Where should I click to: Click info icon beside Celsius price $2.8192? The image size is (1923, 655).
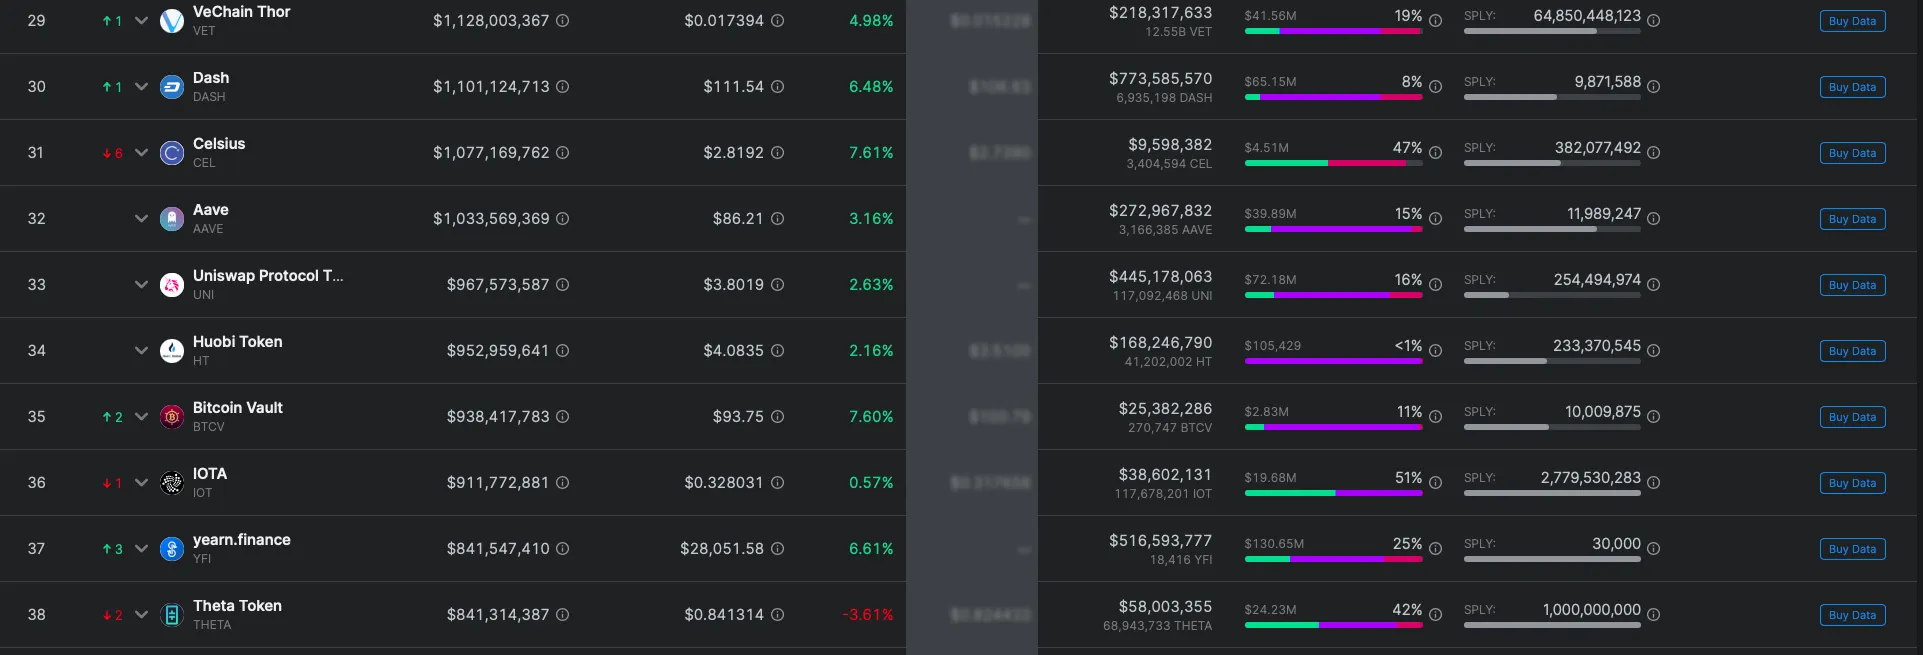click(778, 153)
